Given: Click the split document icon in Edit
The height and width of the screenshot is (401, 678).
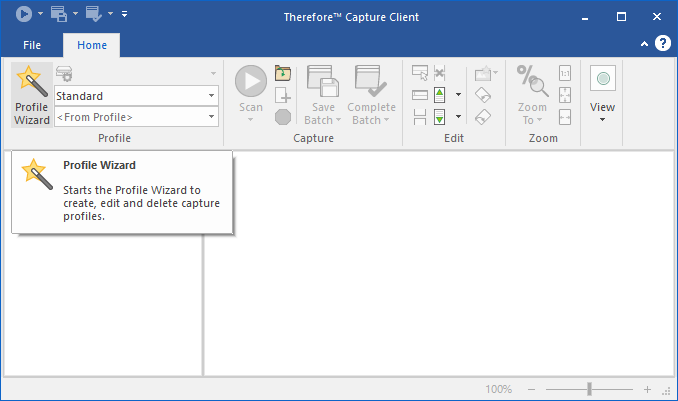Looking at the screenshot, I should pyautogui.click(x=420, y=117).
